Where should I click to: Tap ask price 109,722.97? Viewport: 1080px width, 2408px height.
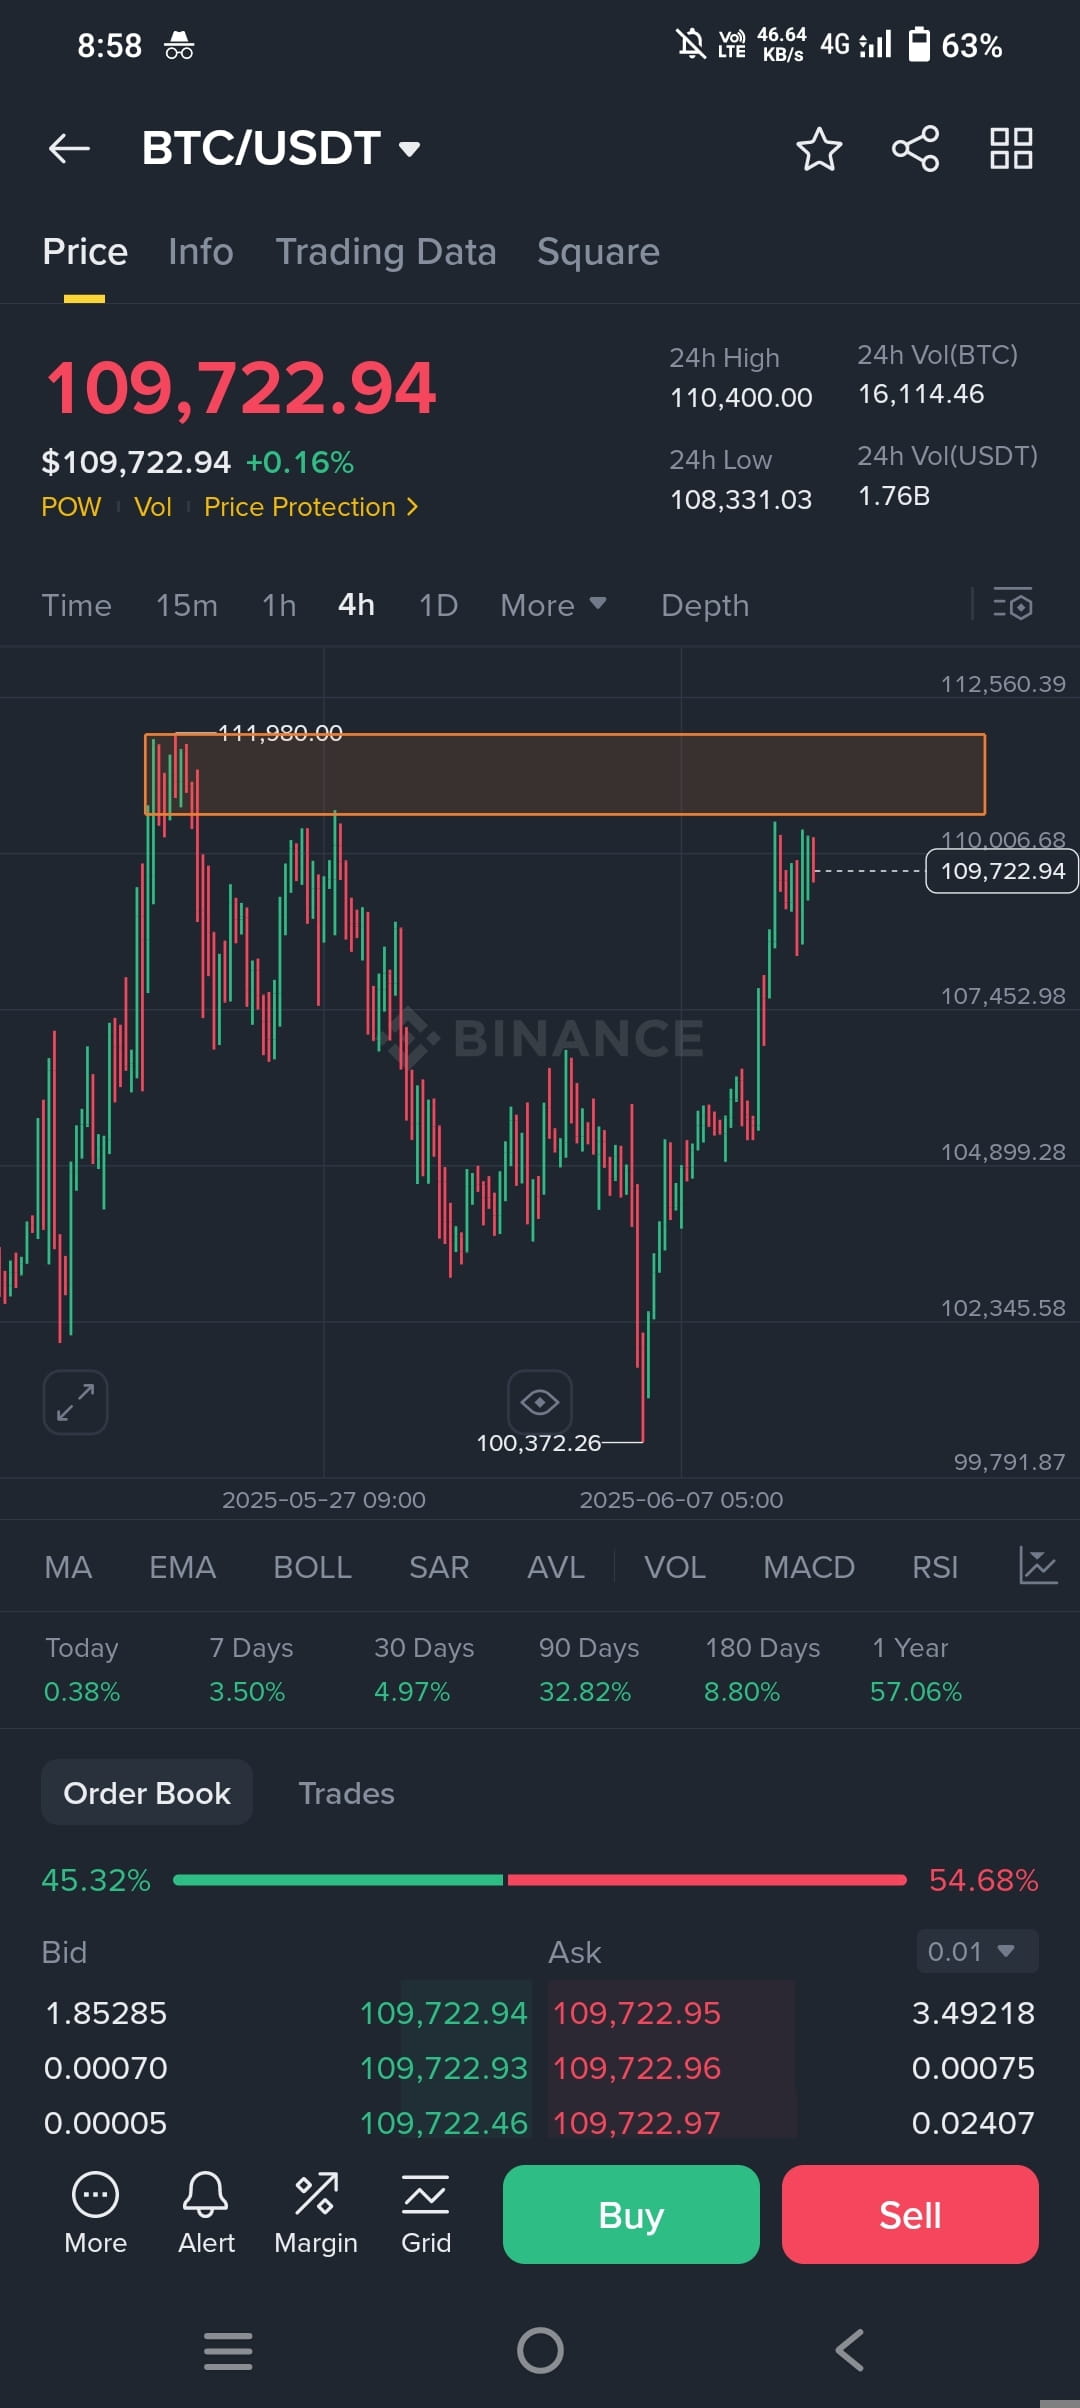pos(637,2122)
